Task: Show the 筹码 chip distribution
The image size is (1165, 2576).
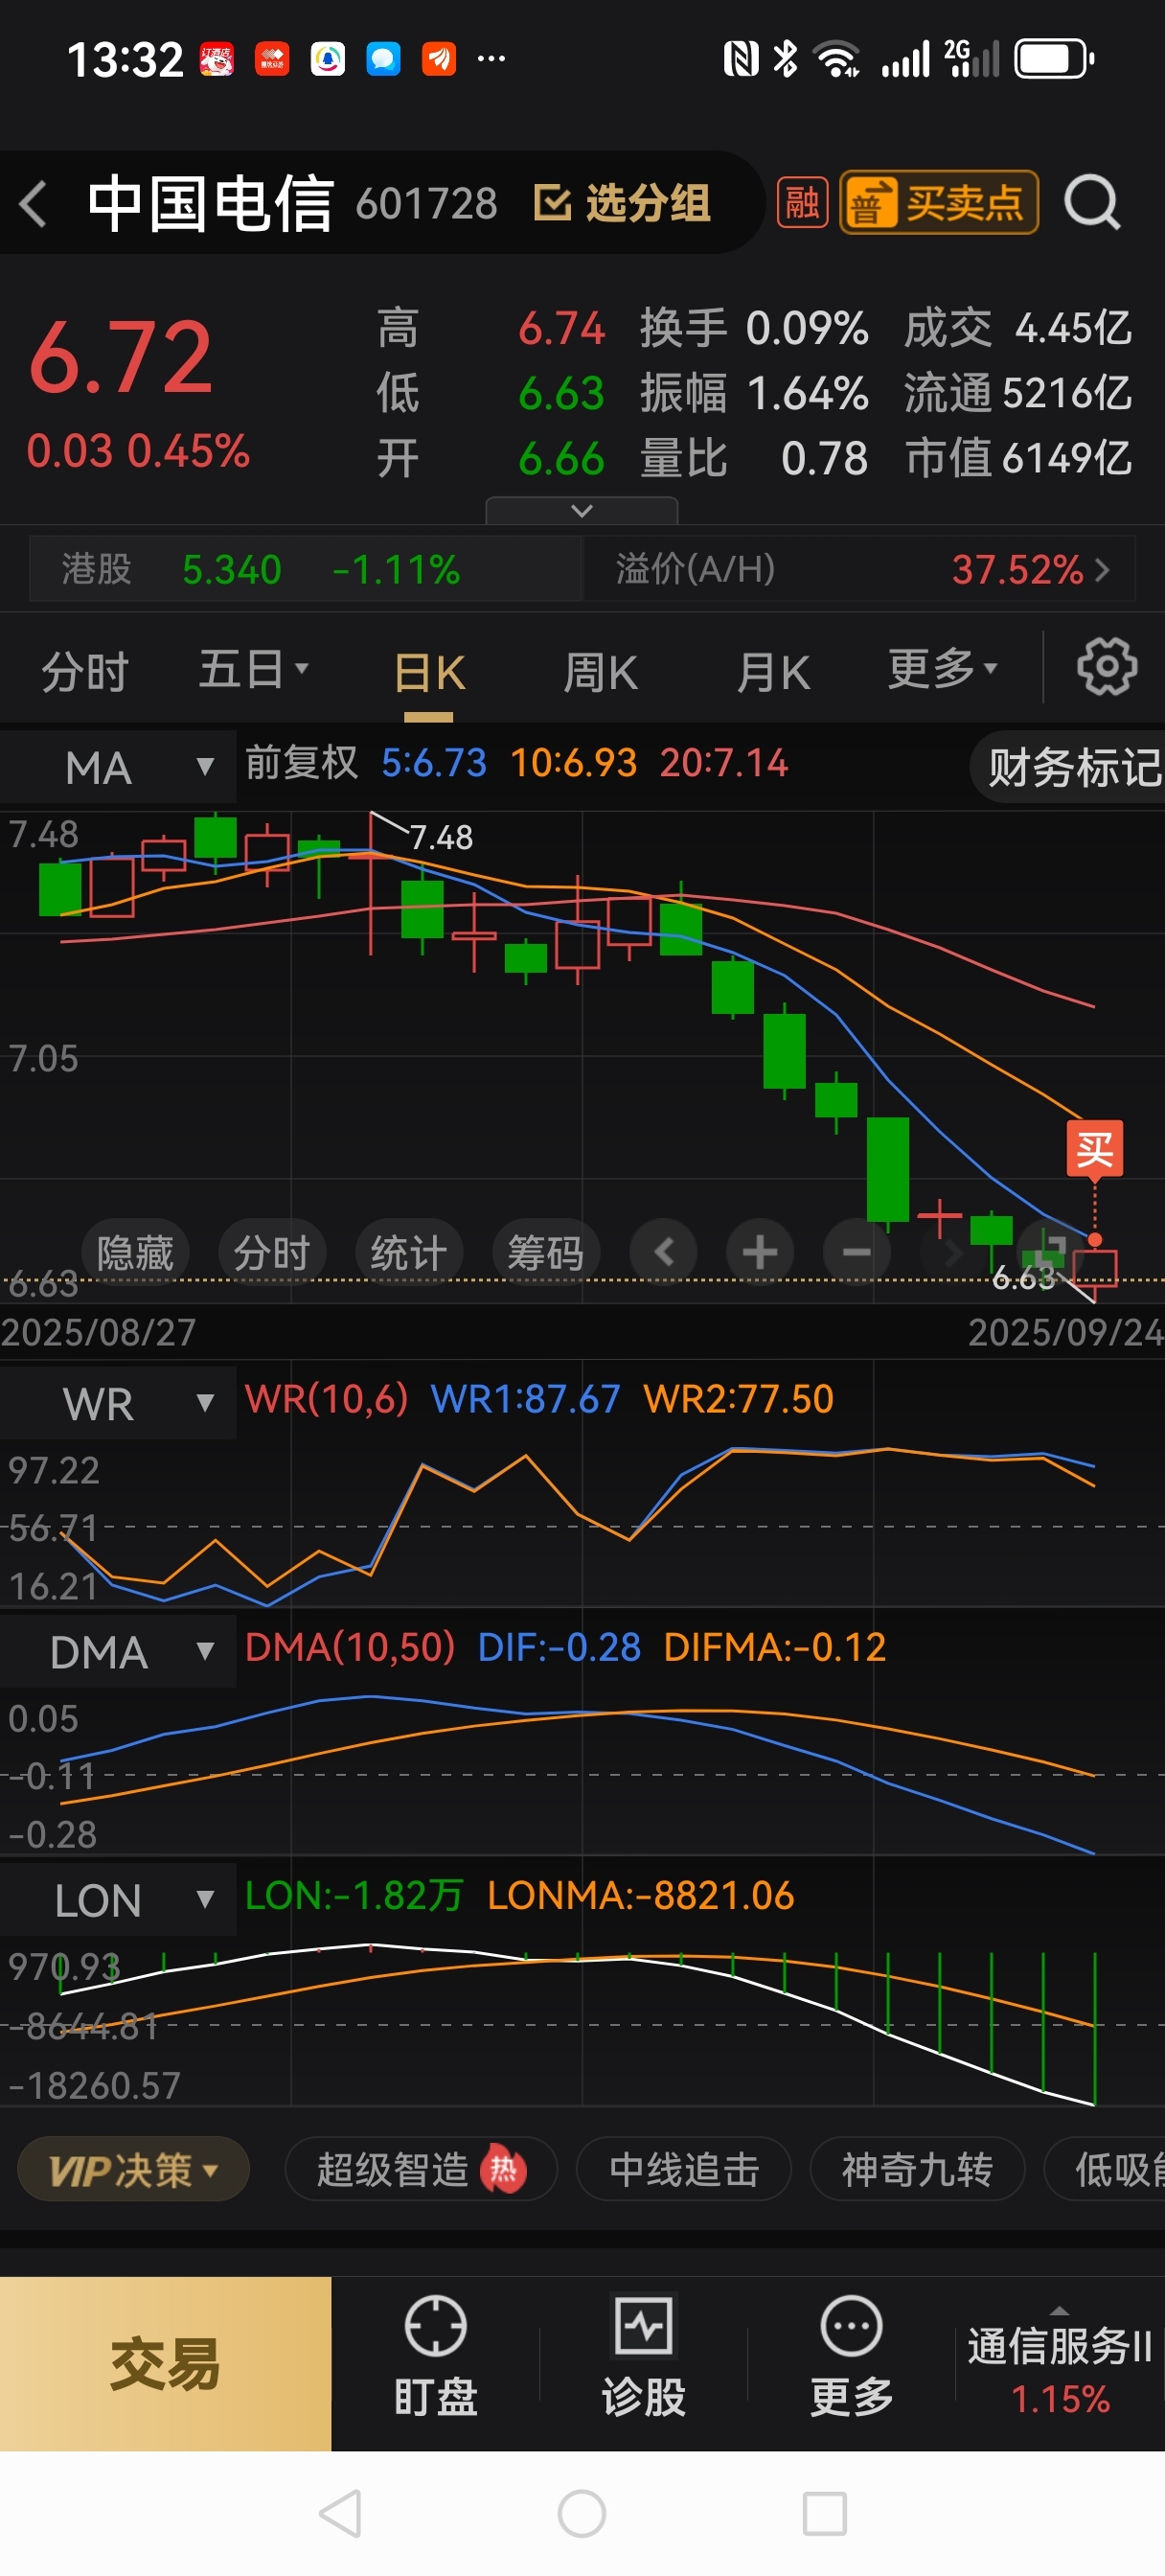Action: click(x=545, y=1252)
